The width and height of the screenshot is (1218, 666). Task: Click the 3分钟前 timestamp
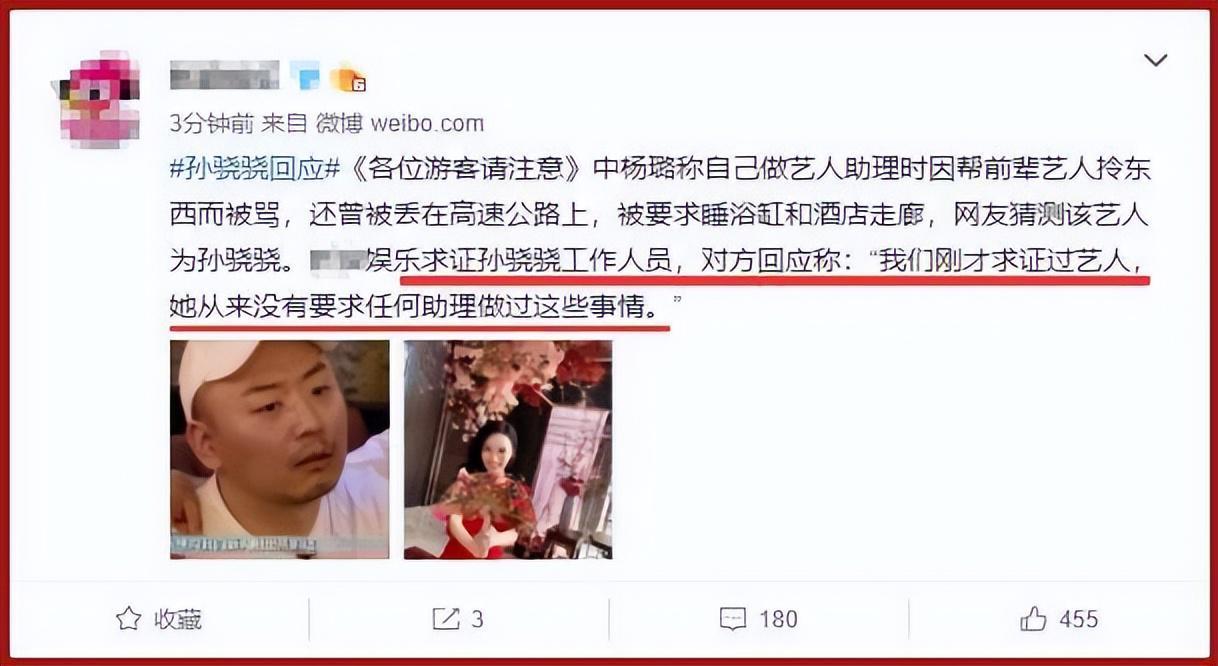tap(212, 124)
